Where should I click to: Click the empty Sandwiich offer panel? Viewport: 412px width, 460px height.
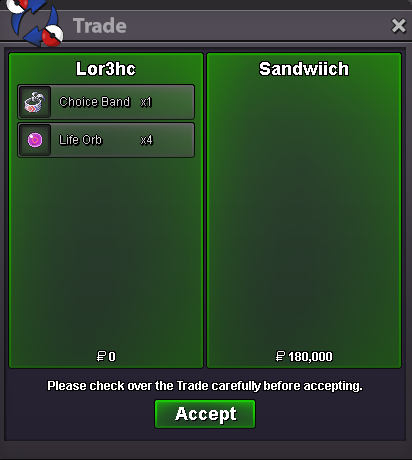(x=304, y=213)
